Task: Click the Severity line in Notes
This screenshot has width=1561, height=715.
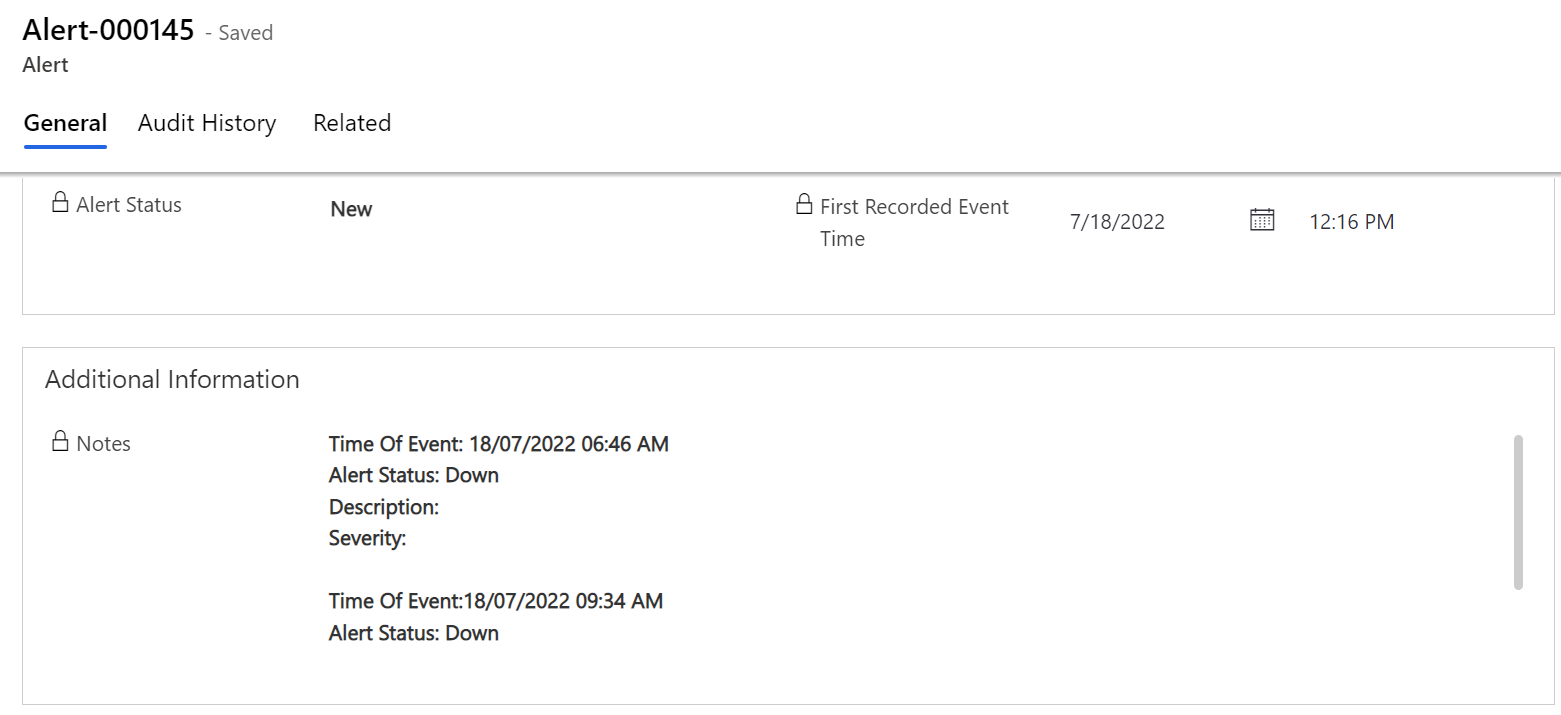Action: [x=368, y=538]
